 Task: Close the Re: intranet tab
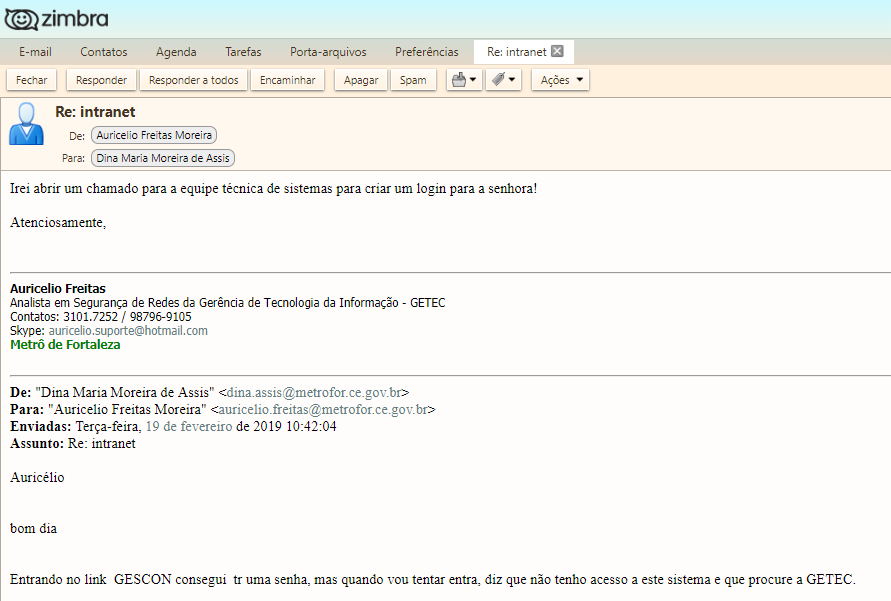pyautogui.click(x=557, y=51)
